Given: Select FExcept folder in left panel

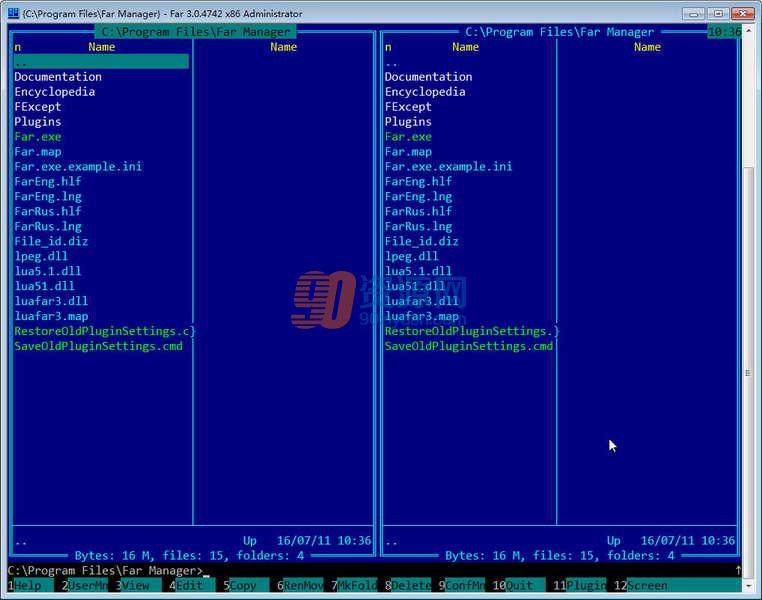Looking at the screenshot, I should pos(37,107).
